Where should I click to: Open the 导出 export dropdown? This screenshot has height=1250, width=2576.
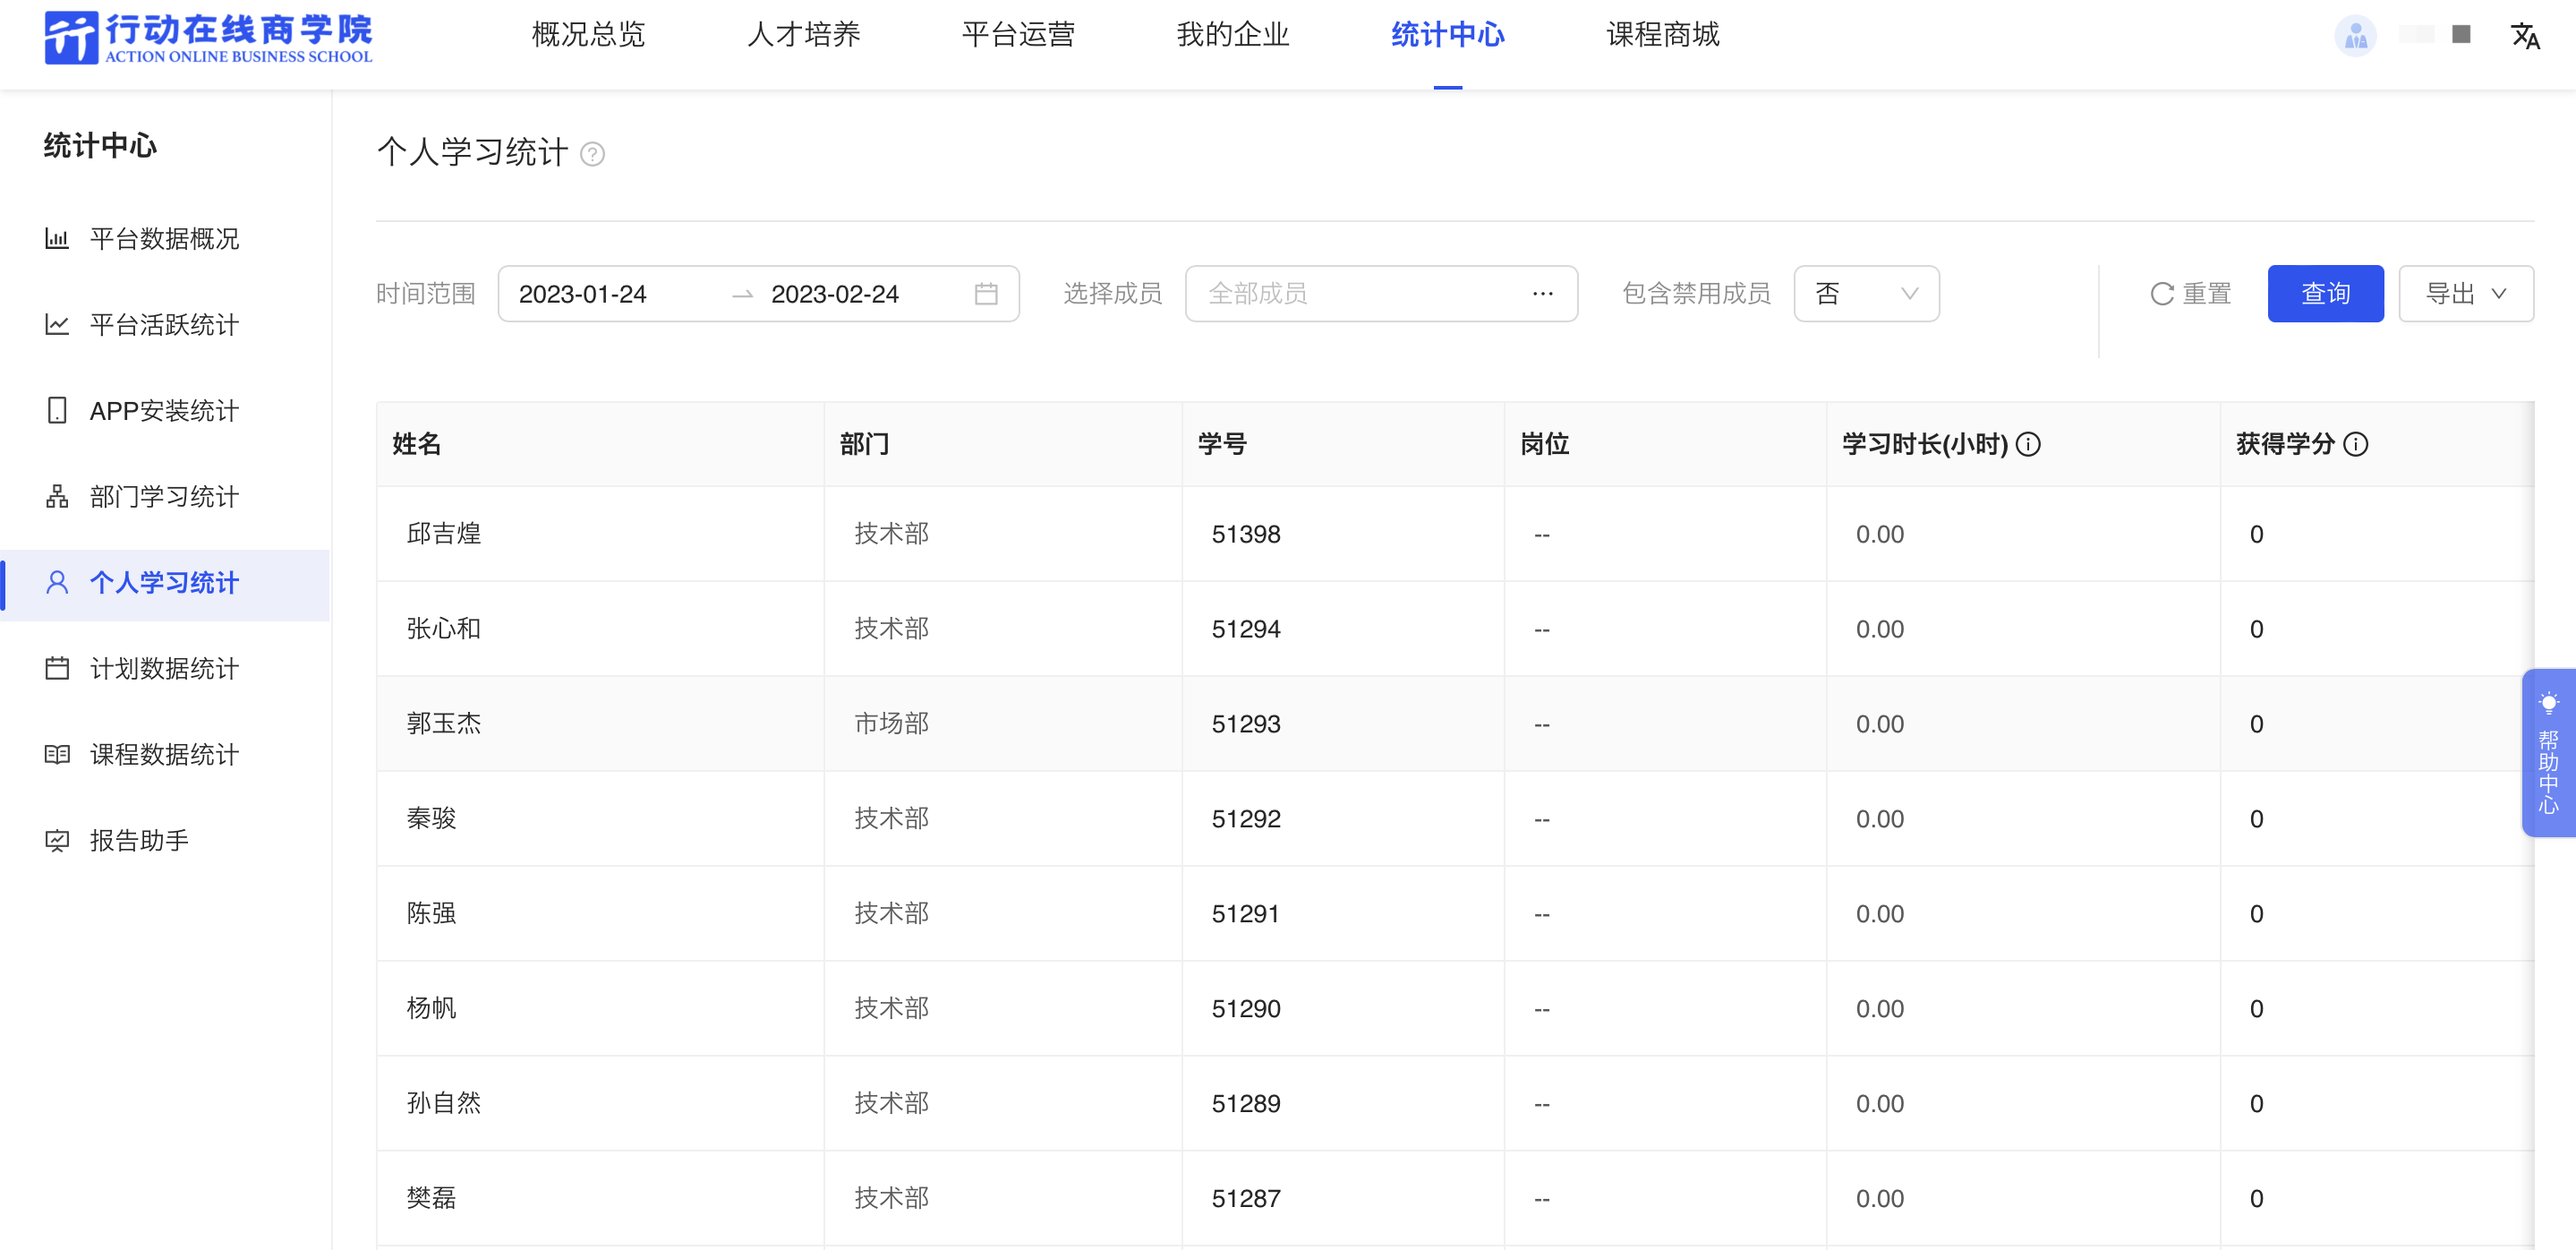[x=2465, y=294]
